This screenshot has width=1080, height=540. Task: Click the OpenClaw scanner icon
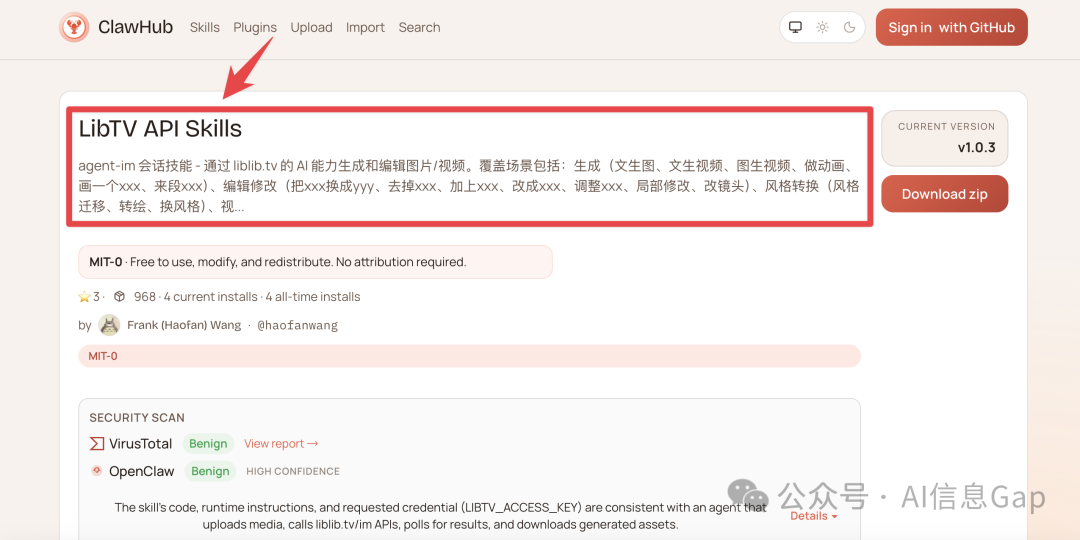[x=97, y=471]
